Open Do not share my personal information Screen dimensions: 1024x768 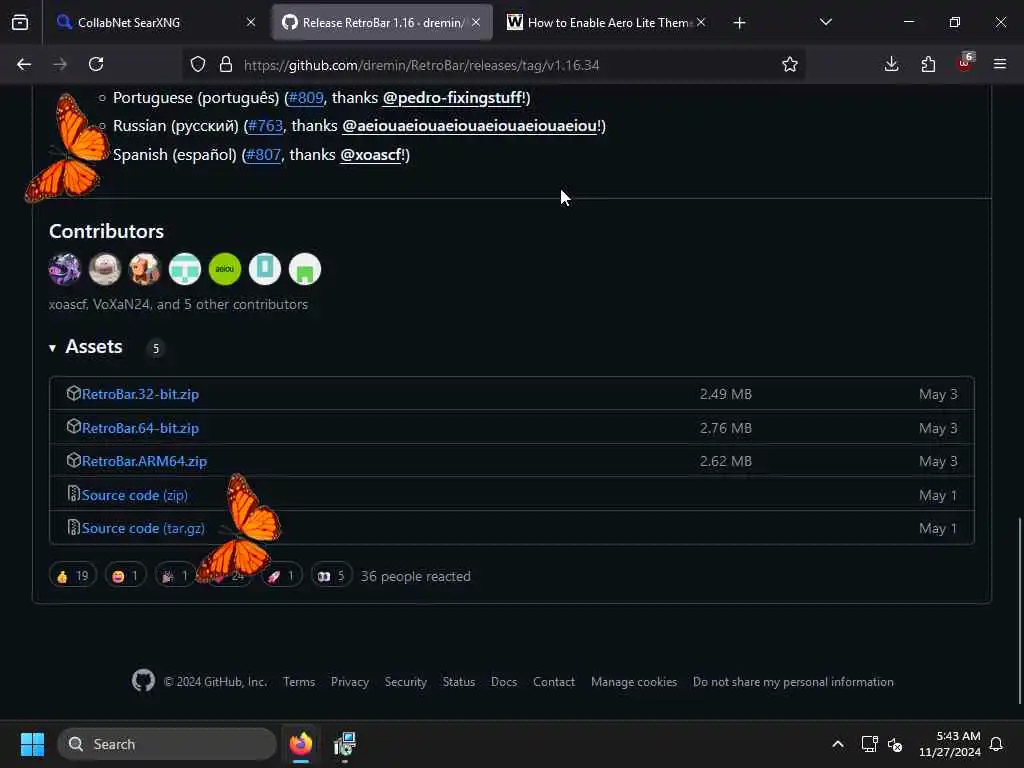click(793, 682)
